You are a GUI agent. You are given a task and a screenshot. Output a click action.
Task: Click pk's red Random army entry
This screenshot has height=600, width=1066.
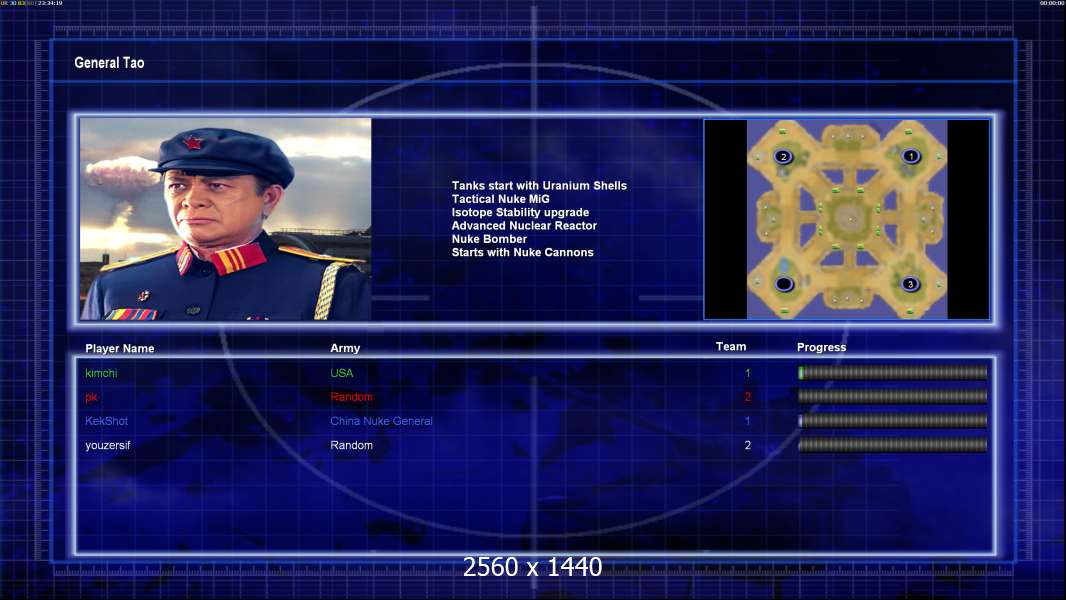pos(351,397)
